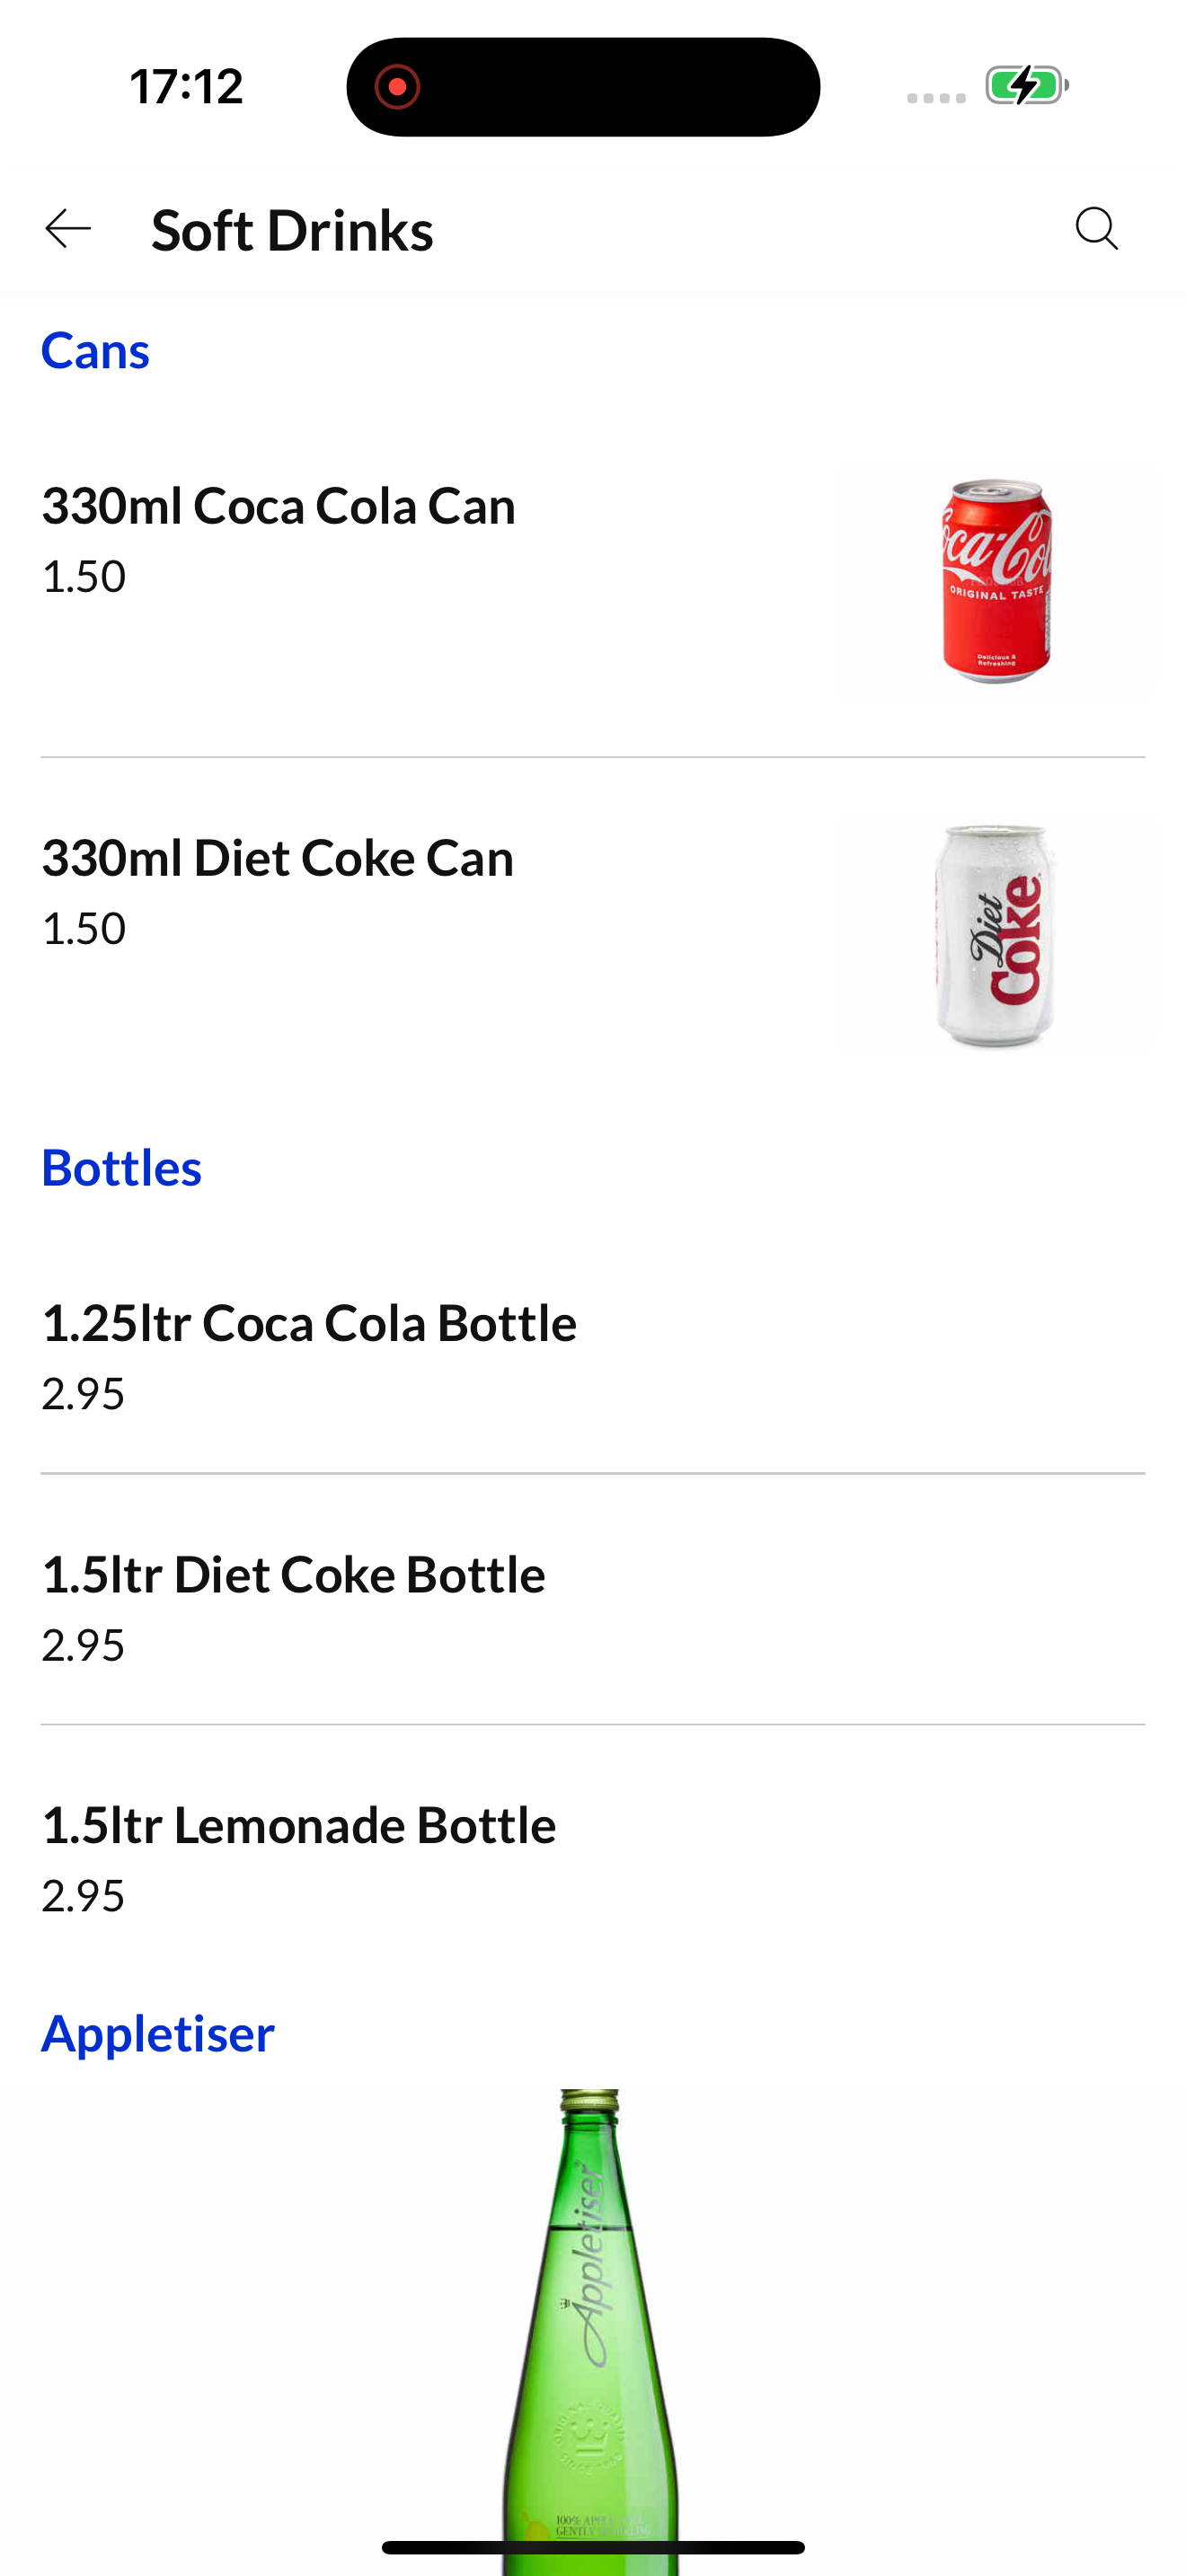Viewport: 1186px width, 2576px height.
Task: Select 1.5ltr Lemonade Bottle
Action: [x=593, y=1858]
